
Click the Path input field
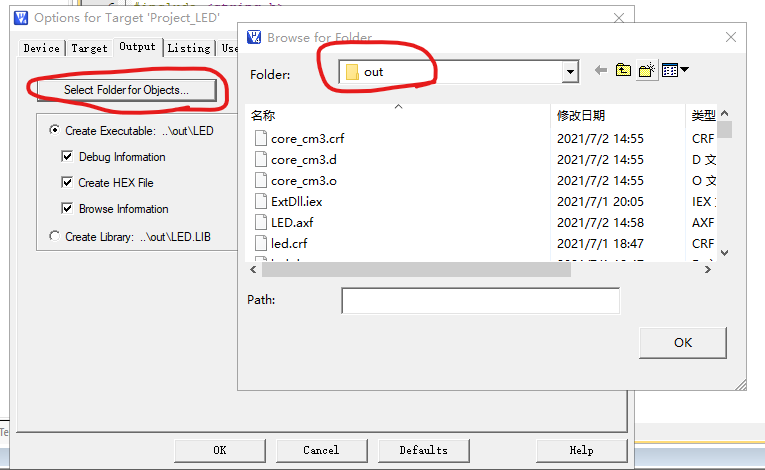(x=481, y=301)
